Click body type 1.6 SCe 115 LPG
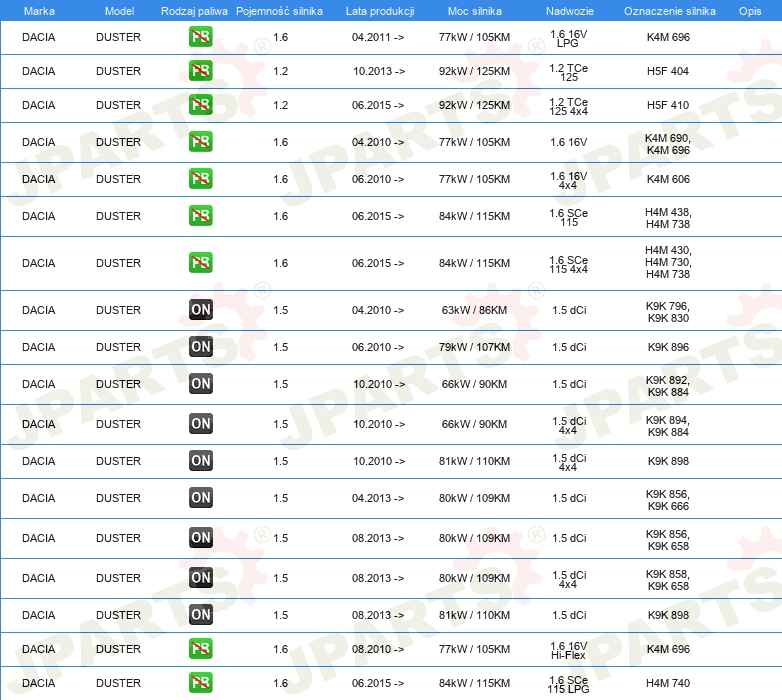This screenshot has height=700, width=782. click(569, 684)
